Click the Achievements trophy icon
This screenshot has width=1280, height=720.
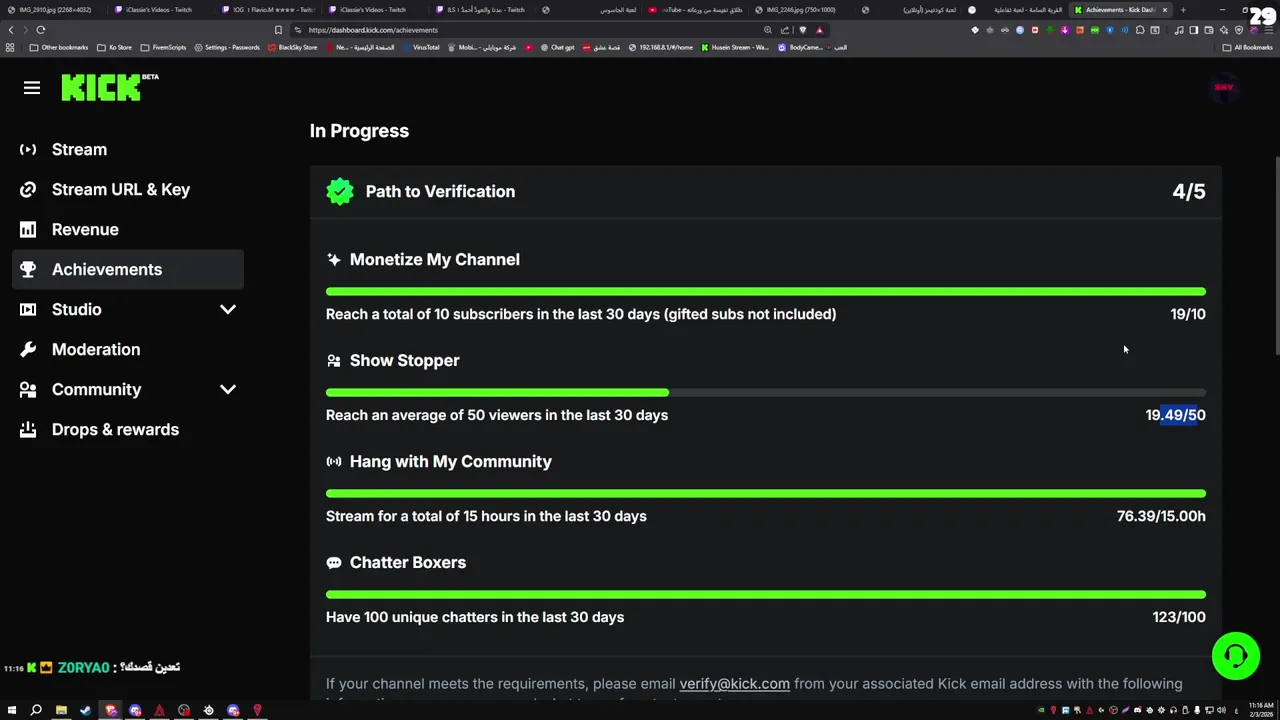(x=28, y=270)
